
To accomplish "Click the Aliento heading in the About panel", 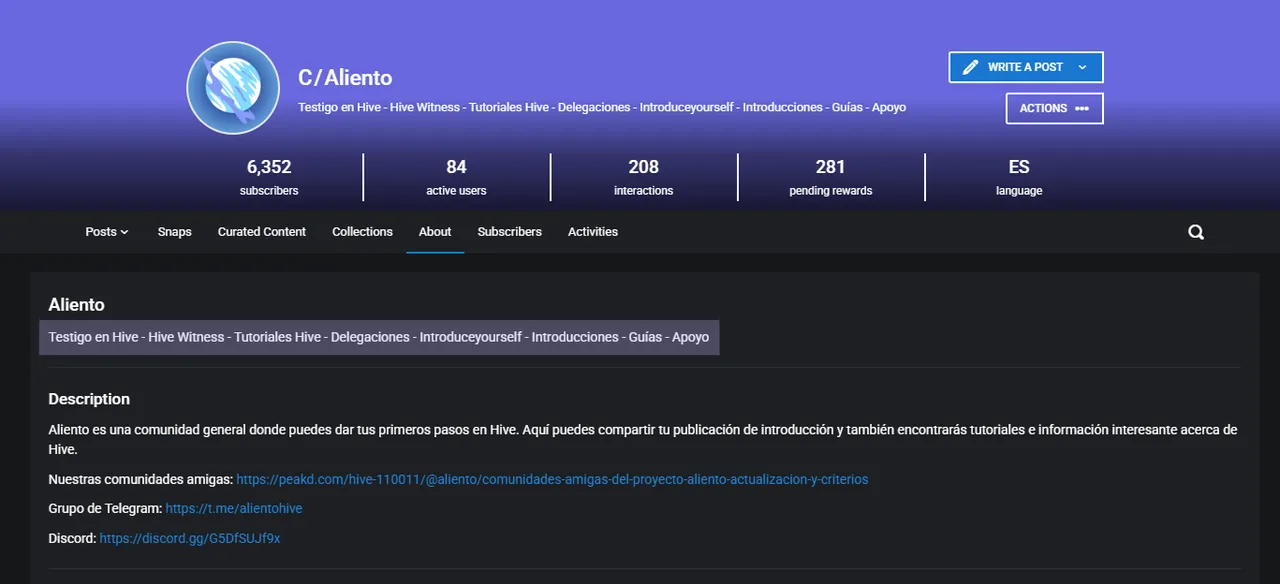I will click(76, 305).
